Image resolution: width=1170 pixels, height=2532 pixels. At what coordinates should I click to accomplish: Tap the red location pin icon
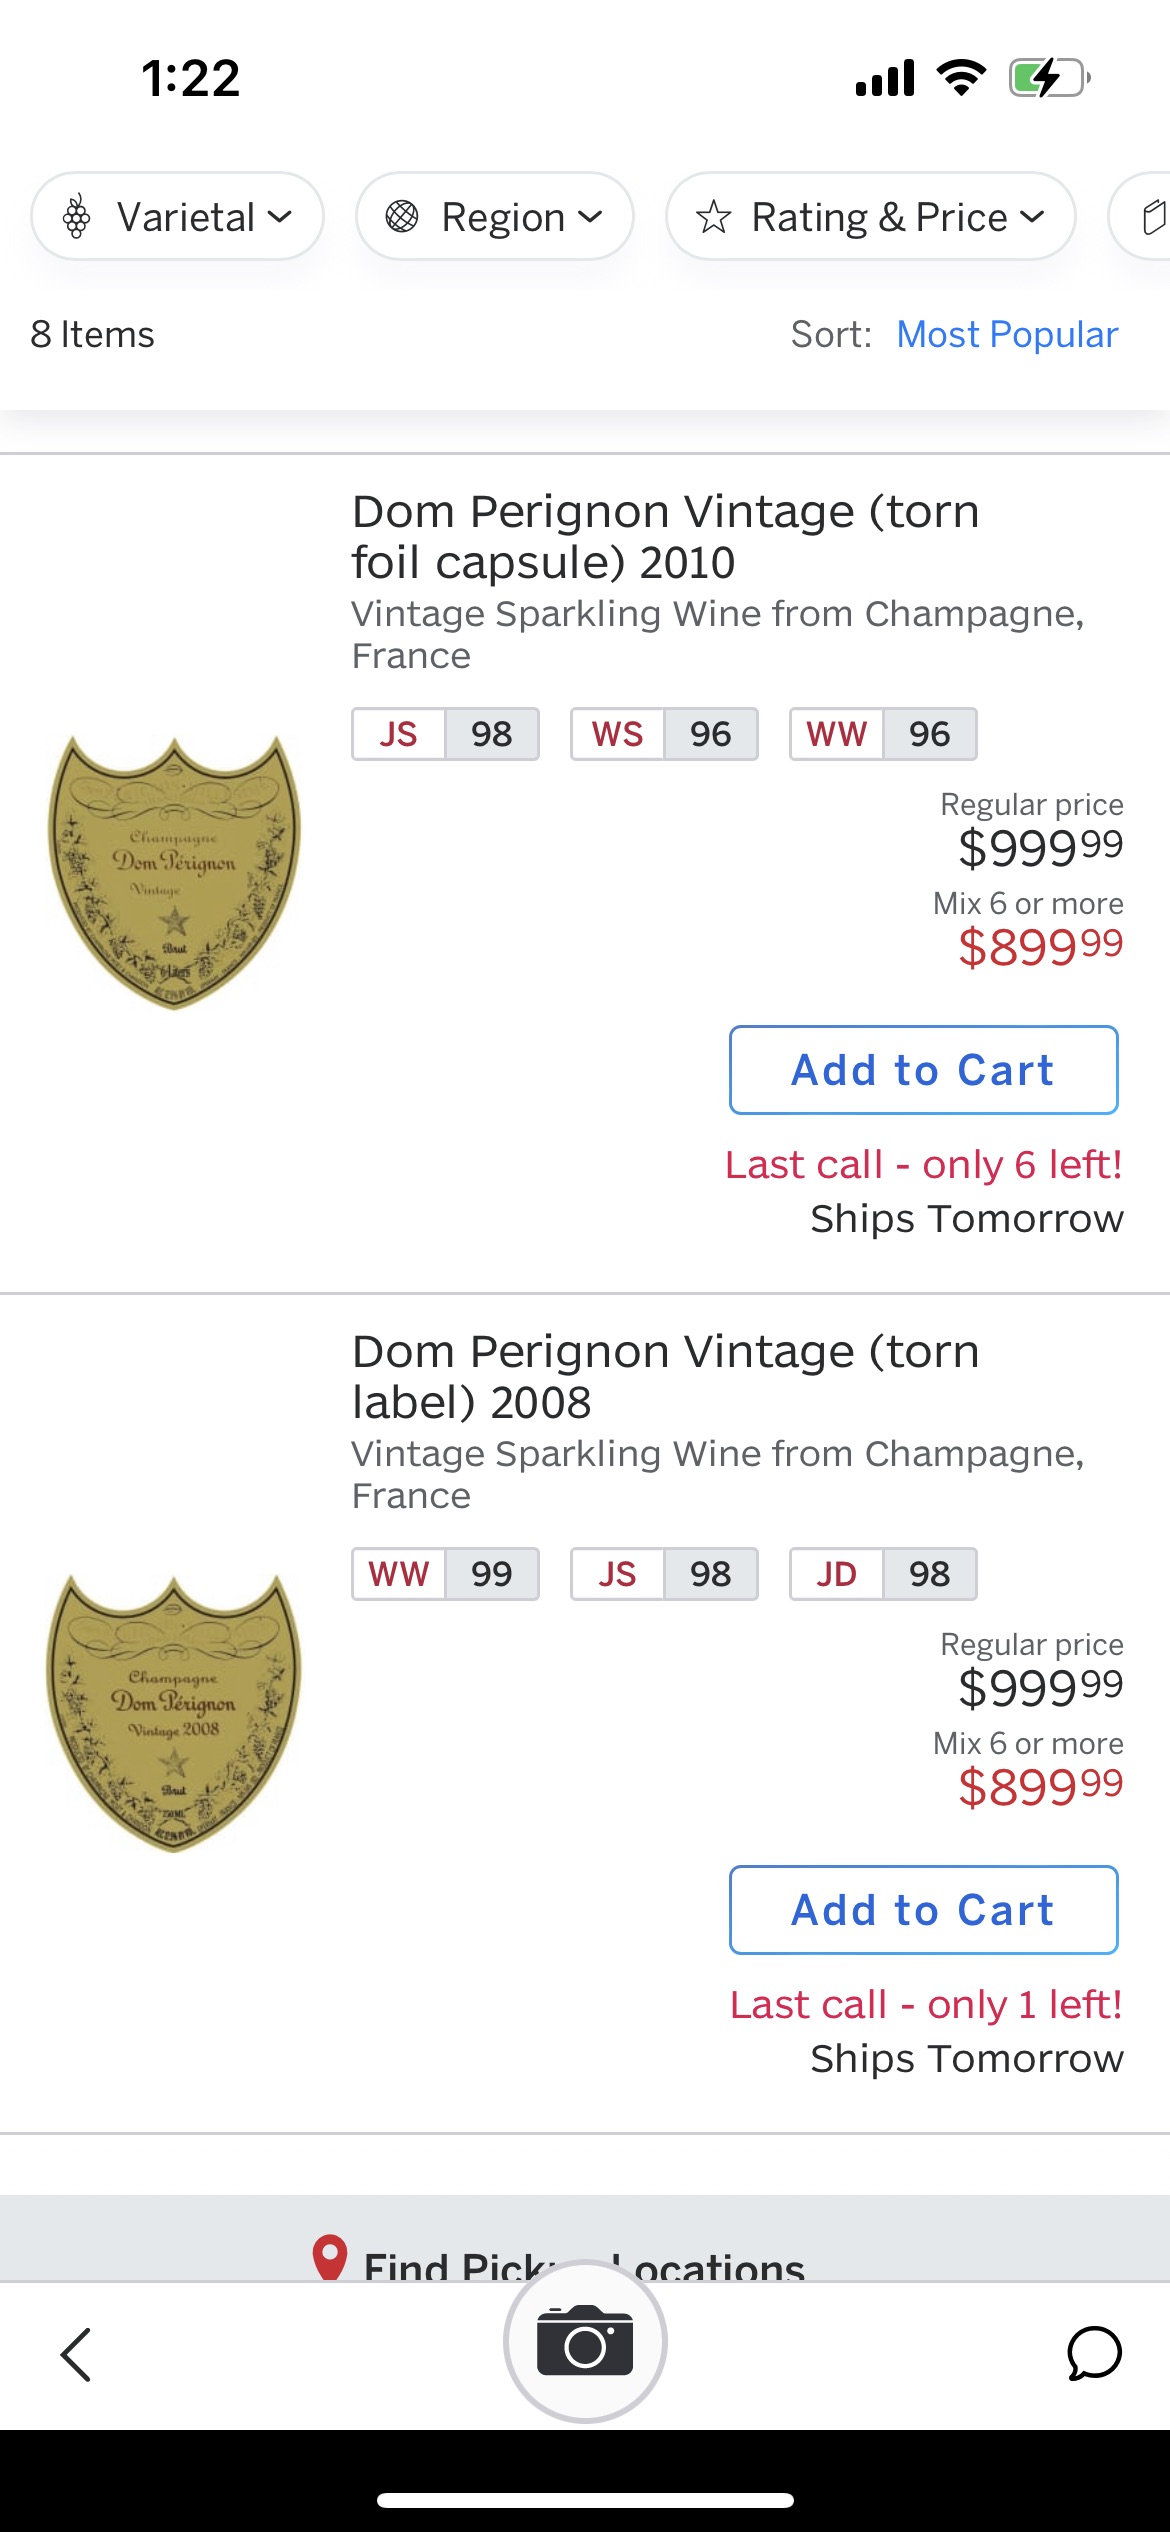[x=330, y=2258]
